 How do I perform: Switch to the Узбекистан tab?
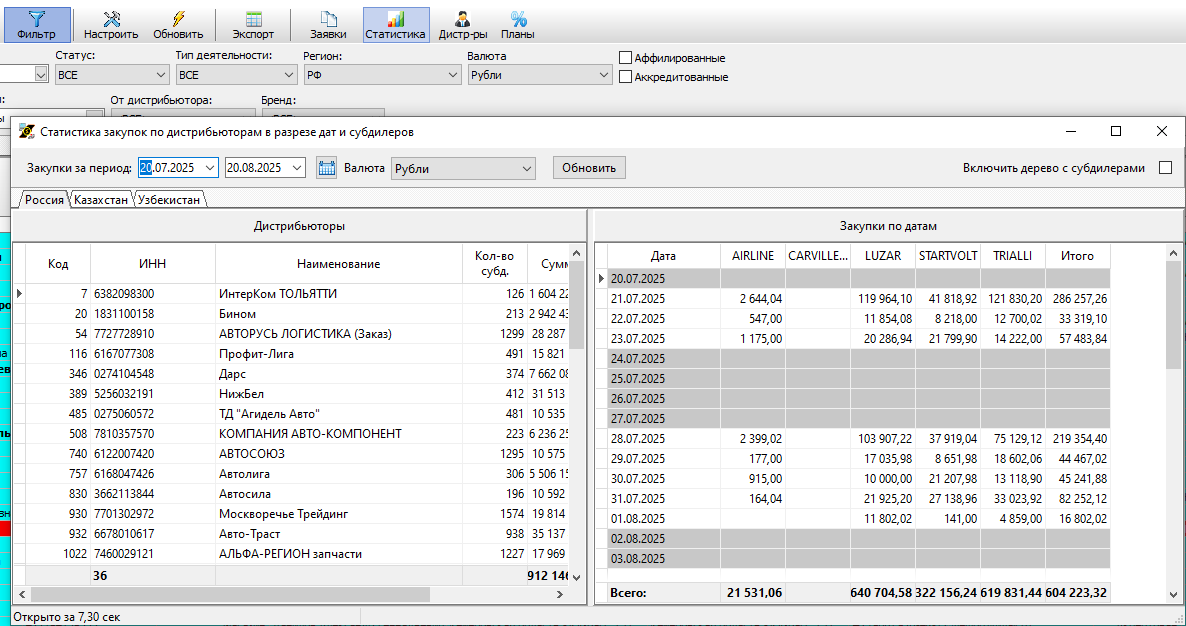coord(169,200)
